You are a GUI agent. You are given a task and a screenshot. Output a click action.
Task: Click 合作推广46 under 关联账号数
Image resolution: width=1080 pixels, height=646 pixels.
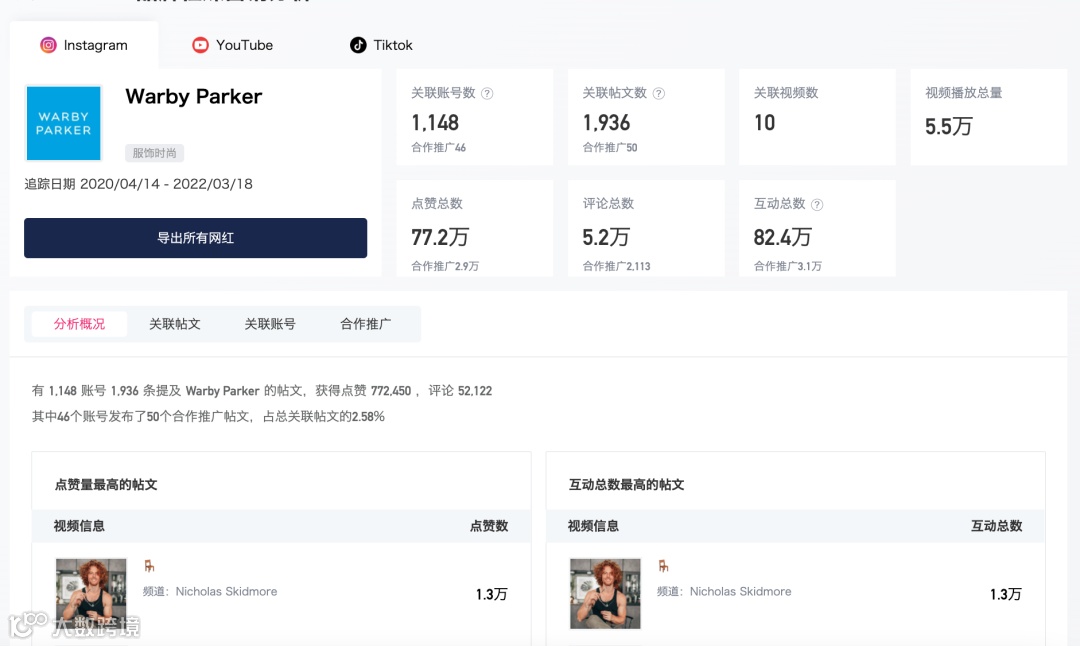tap(439, 147)
